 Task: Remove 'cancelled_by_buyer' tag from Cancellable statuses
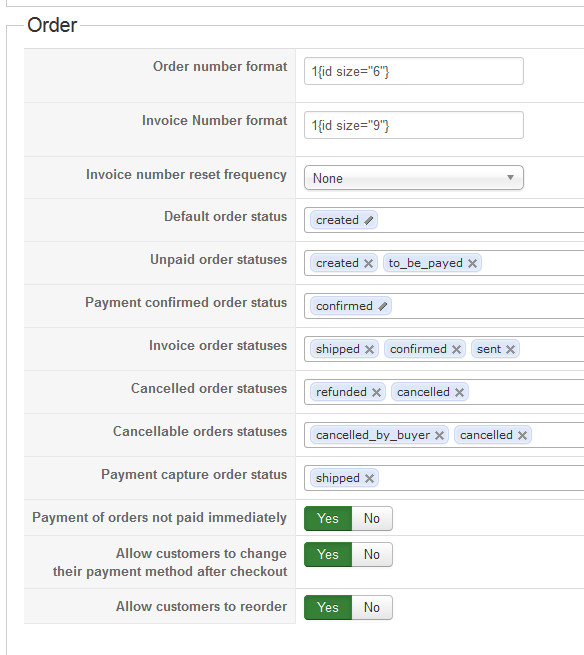[x=439, y=436]
